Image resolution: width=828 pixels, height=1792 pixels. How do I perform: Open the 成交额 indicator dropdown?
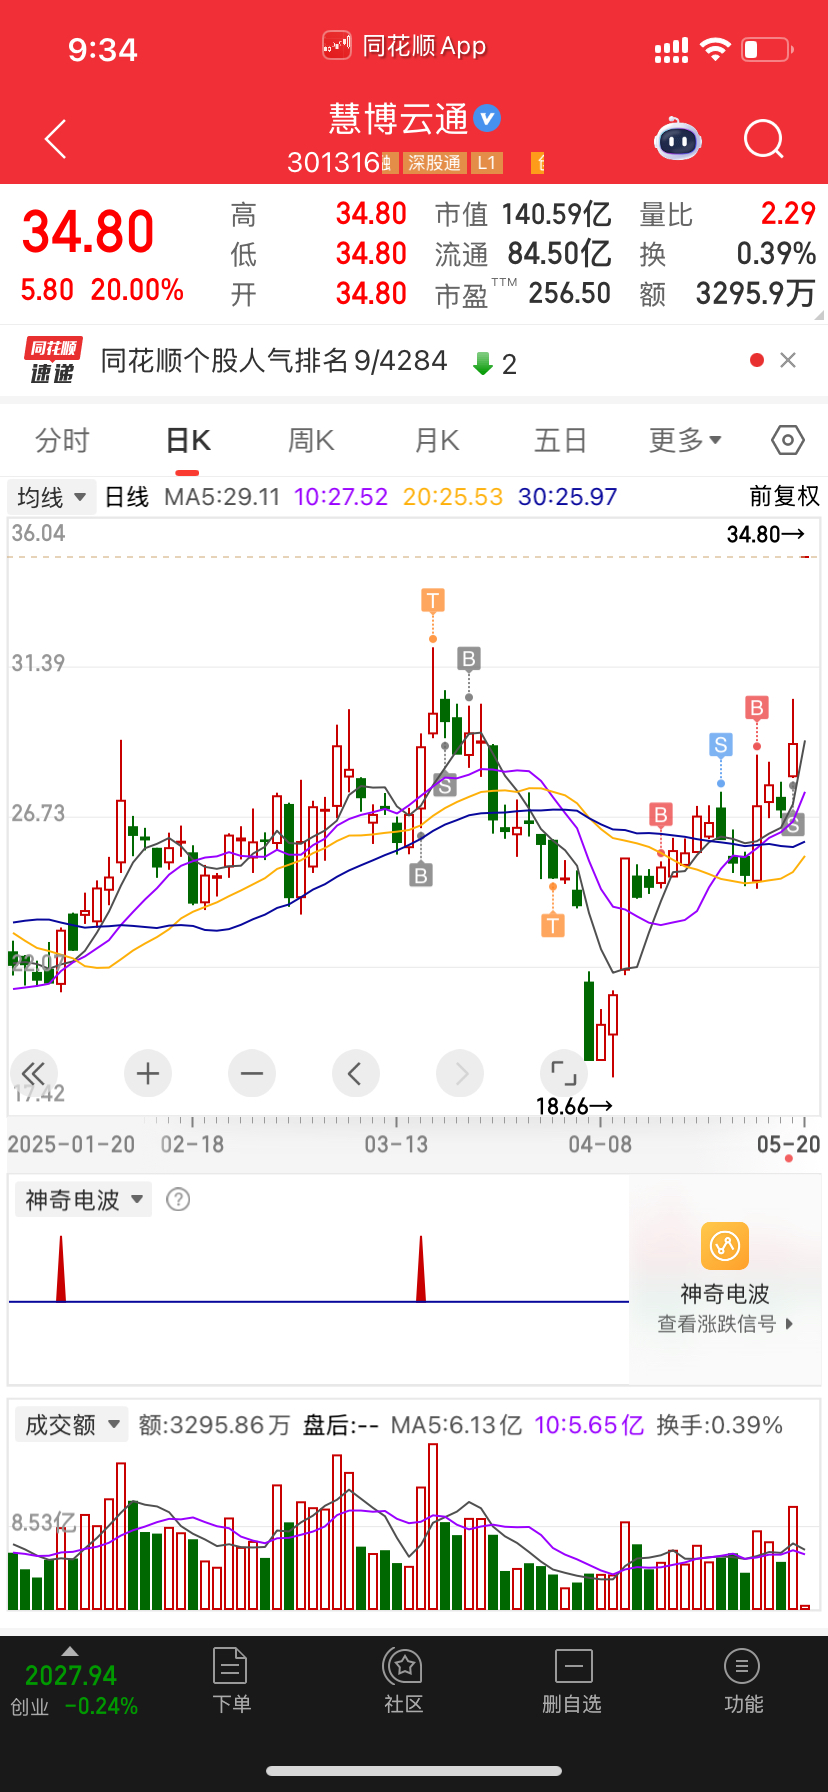(x=72, y=1424)
